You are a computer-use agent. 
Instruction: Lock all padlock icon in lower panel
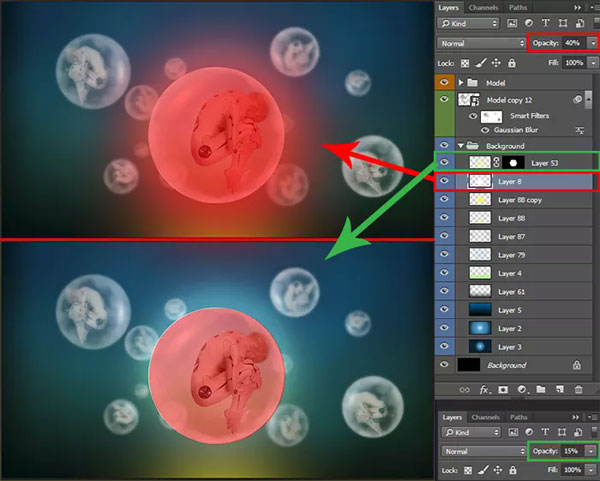click(x=513, y=470)
